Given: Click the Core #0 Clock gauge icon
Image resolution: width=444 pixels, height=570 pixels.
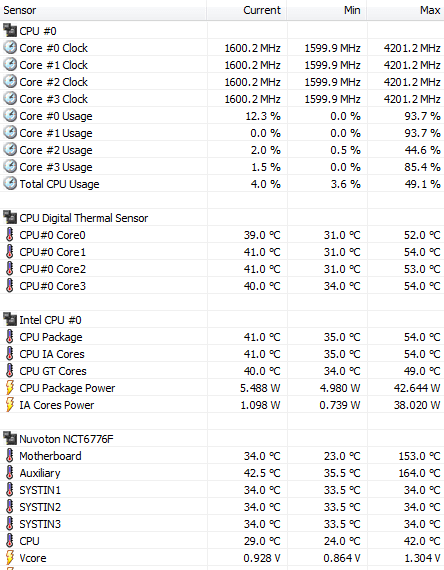Looking at the screenshot, I should 10,48.
